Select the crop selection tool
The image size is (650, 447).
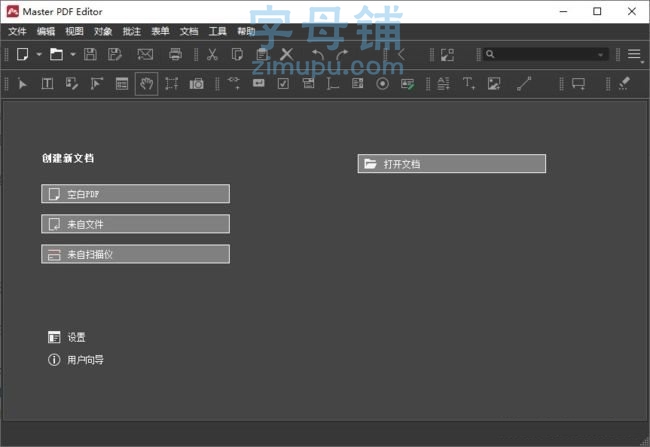click(x=172, y=84)
